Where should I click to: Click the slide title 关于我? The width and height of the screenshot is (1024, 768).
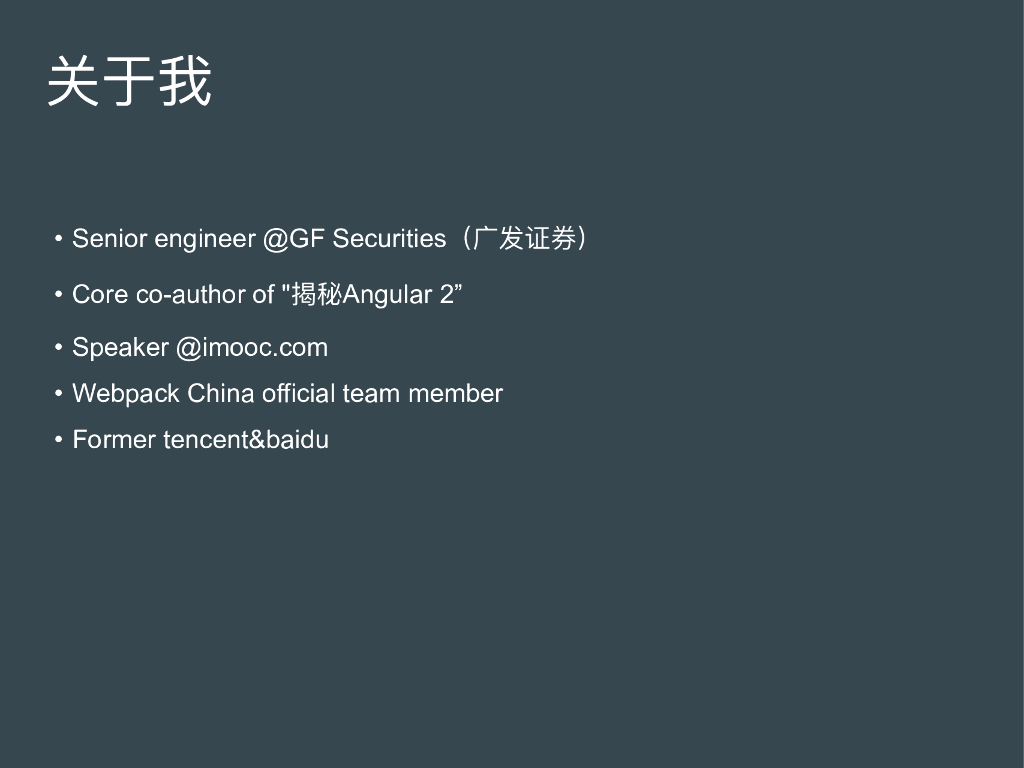coord(129,81)
